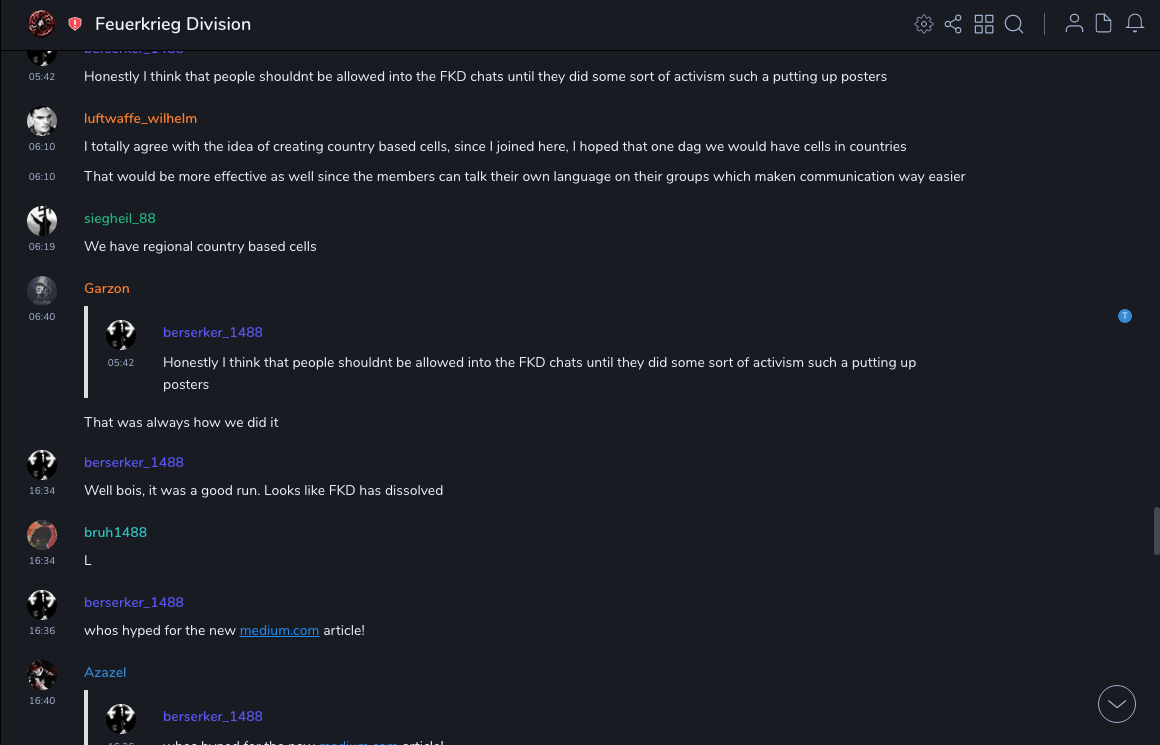Click the blue T badge beside Garzon's message
The width and height of the screenshot is (1160, 745).
click(1125, 316)
